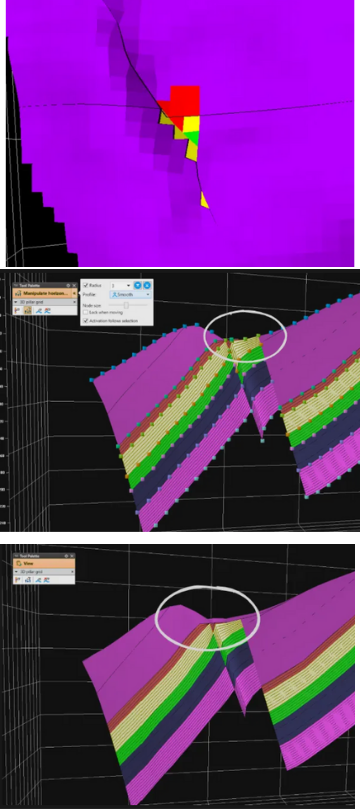Expand 3D pillar grid section in middle palette

coord(16,302)
